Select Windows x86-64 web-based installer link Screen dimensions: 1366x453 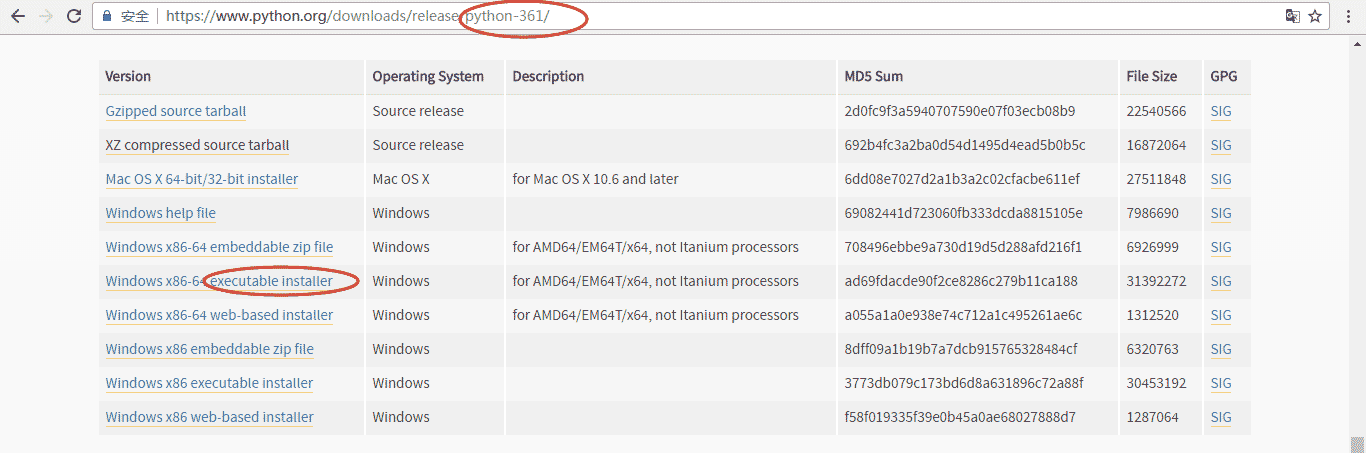click(x=219, y=315)
